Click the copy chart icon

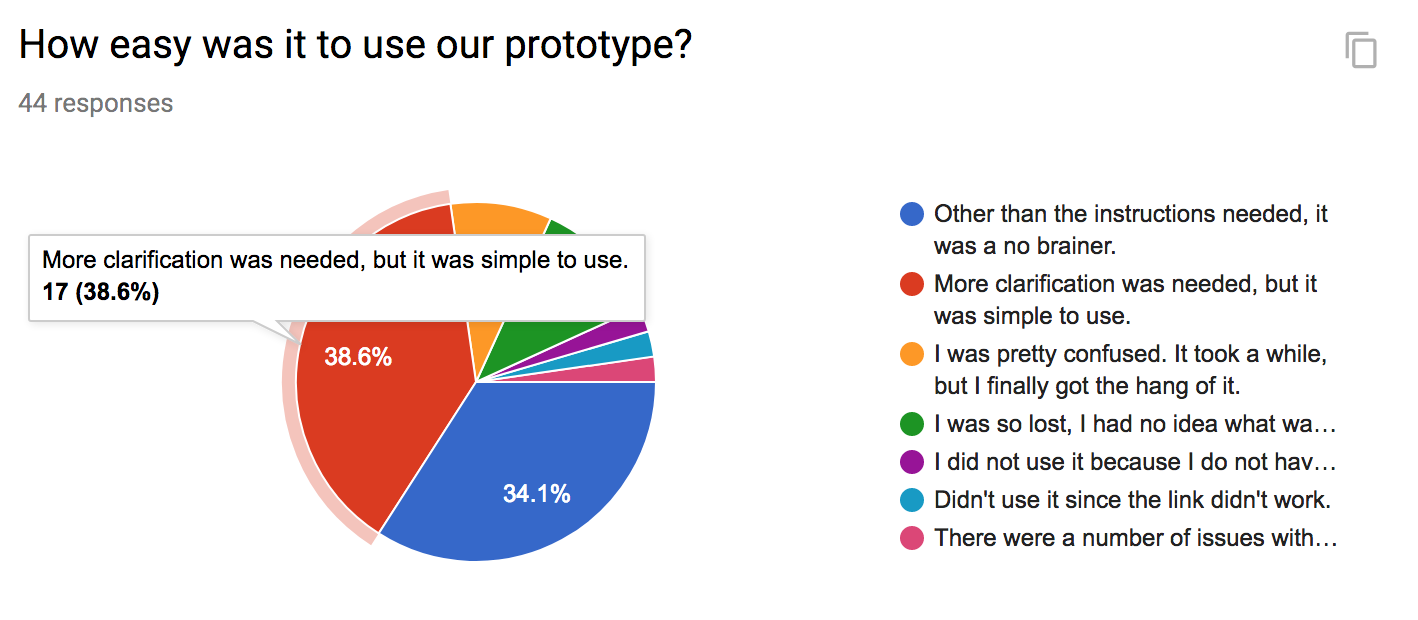(1361, 50)
